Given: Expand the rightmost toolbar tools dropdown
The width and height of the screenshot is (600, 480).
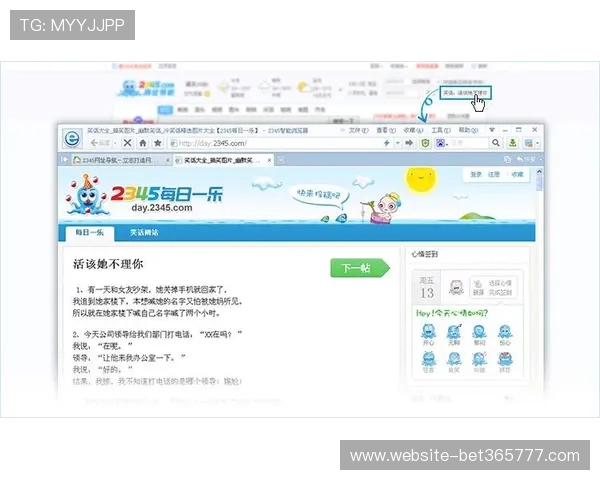Looking at the screenshot, I should coord(538,144).
